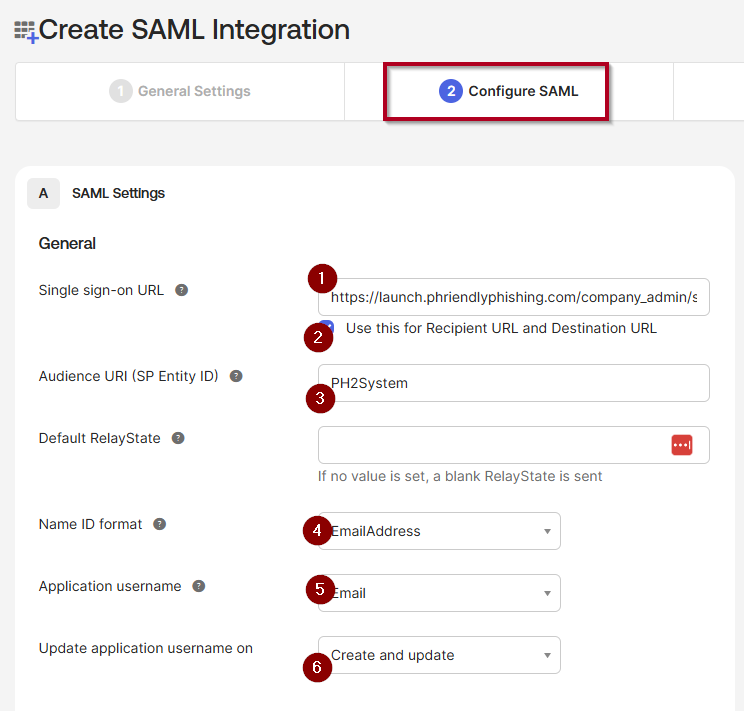Toggle Use this for Recipient URL checkbox
744x711 pixels.
point(329,328)
